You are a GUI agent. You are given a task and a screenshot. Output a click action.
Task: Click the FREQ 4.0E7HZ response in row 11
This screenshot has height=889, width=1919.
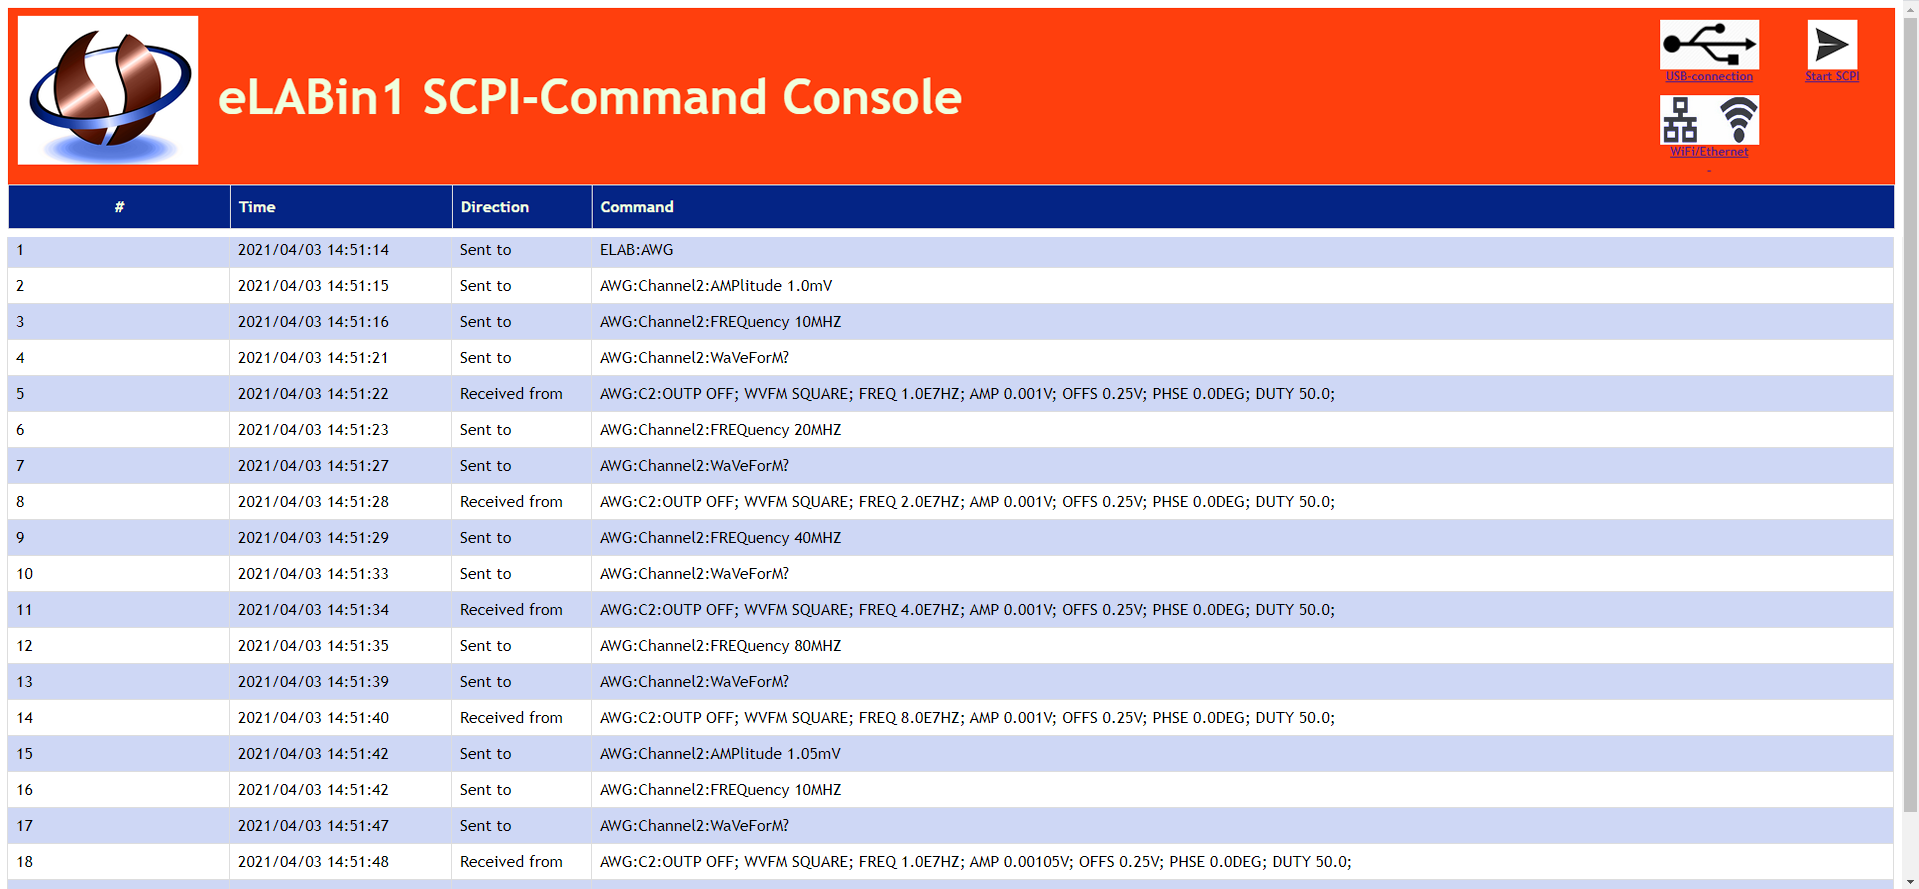[966, 610]
